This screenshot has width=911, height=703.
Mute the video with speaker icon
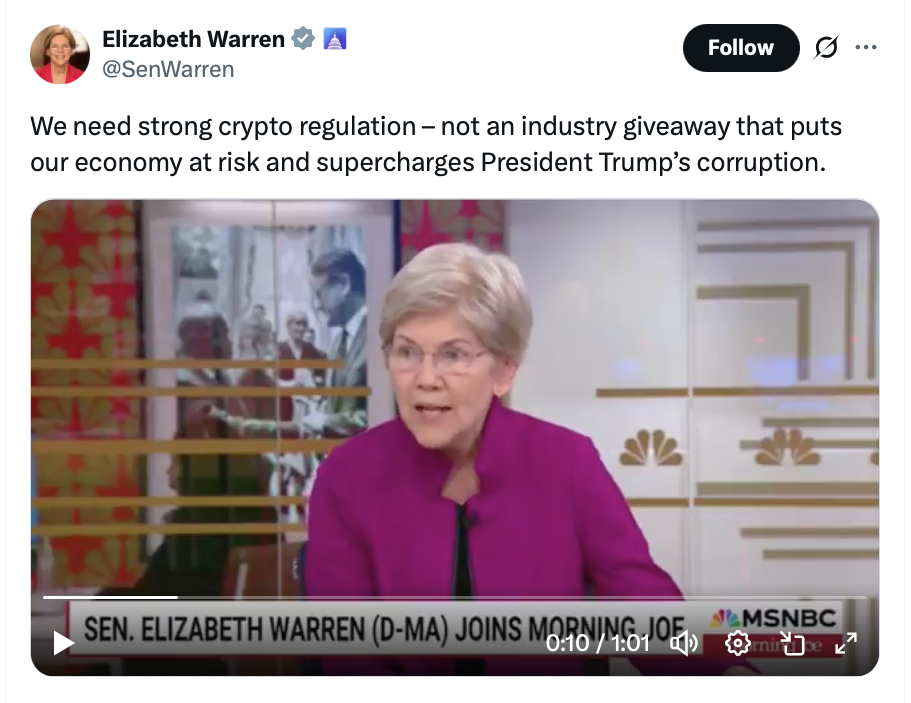pyautogui.click(x=684, y=643)
